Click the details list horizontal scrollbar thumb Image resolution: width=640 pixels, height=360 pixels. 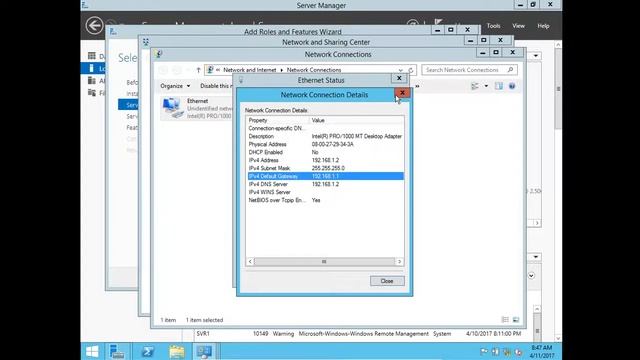tap(324, 262)
